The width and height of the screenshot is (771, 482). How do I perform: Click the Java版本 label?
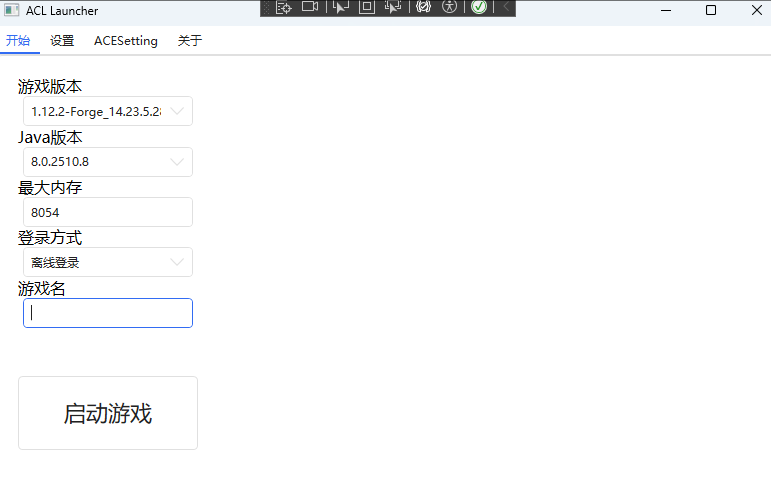click(x=50, y=137)
